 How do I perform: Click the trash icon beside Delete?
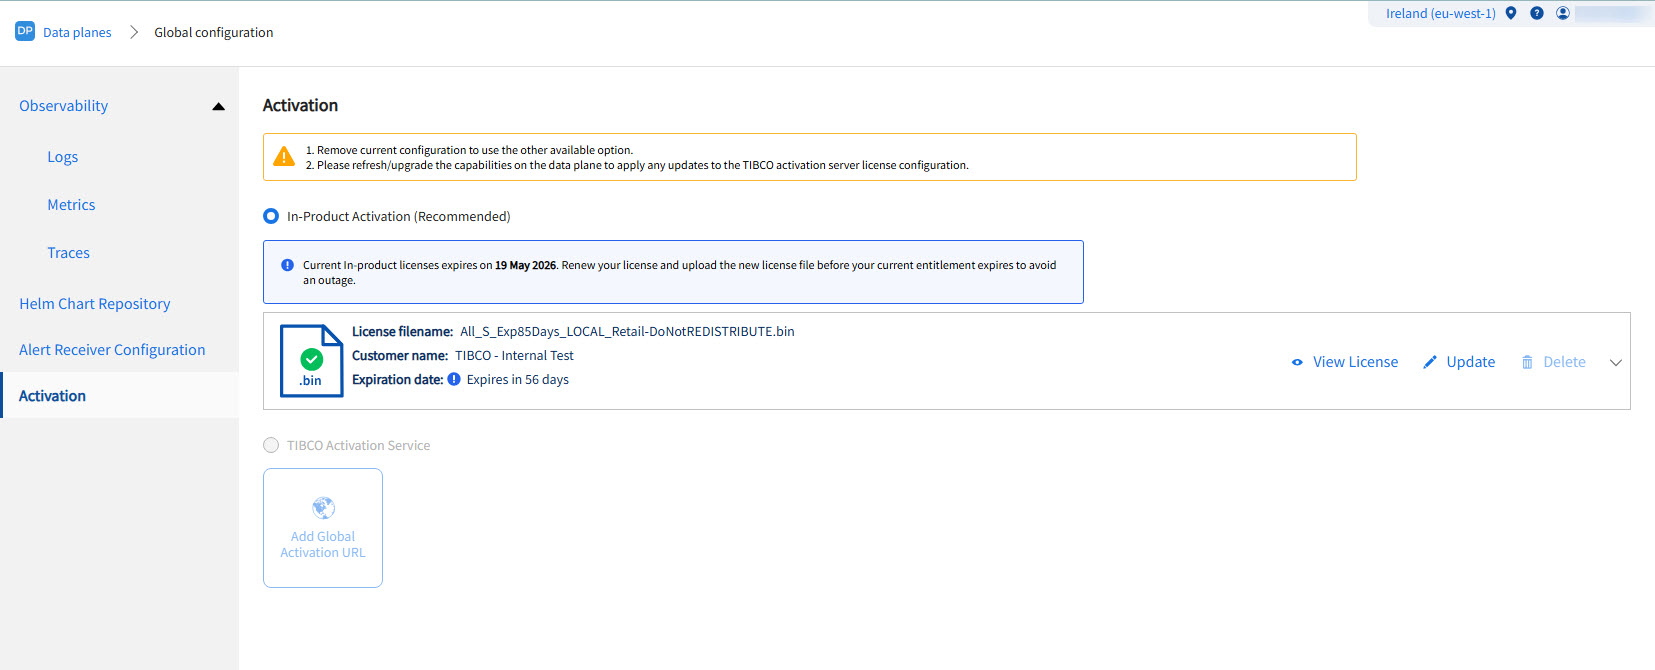[x=1527, y=362]
